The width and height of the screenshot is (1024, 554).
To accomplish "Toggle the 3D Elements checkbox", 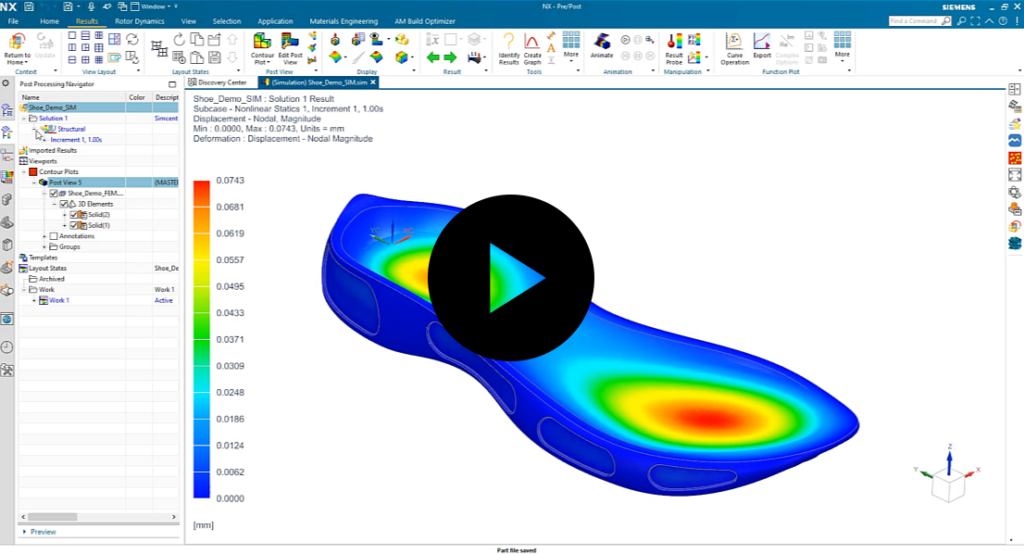I will (64, 204).
